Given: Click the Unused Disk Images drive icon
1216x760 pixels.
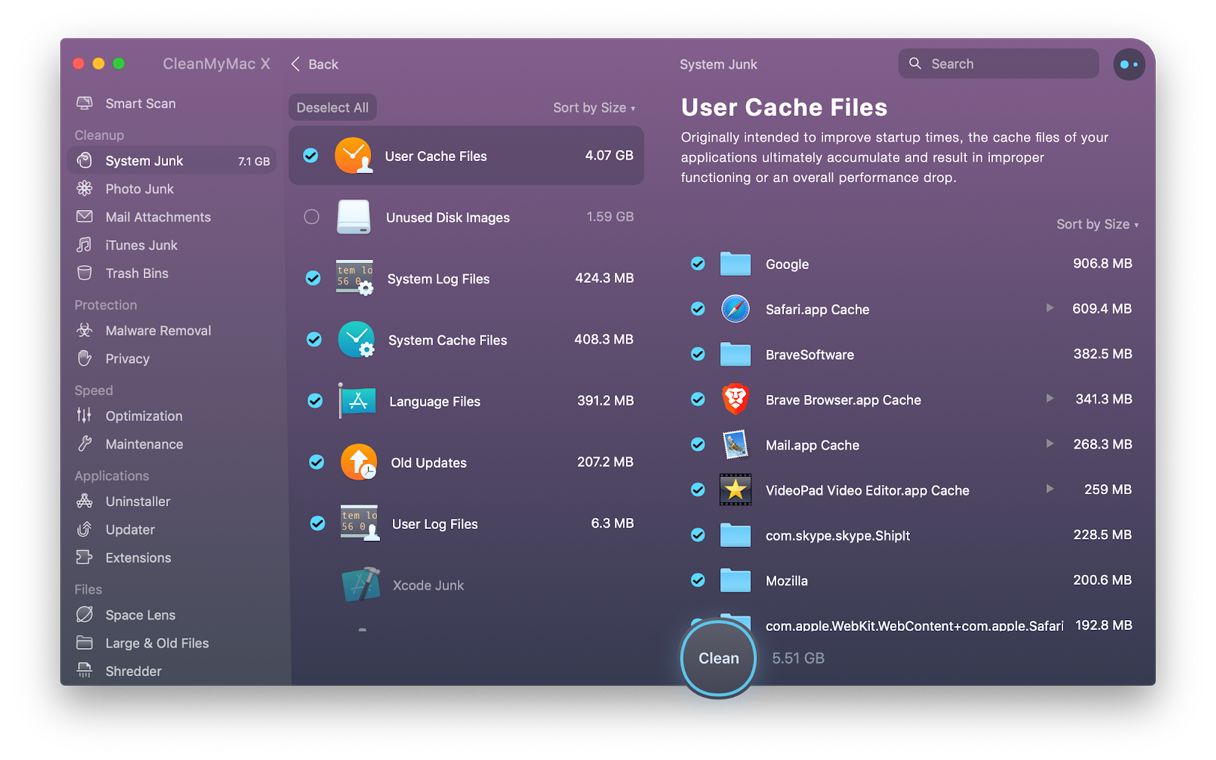Looking at the screenshot, I should click(x=353, y=217).
